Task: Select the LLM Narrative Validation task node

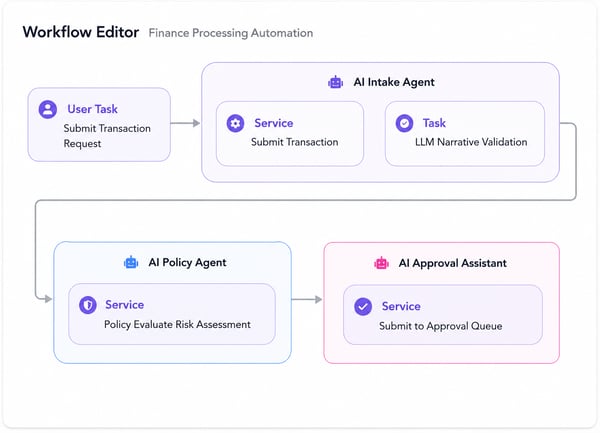Action: point(465,133)
